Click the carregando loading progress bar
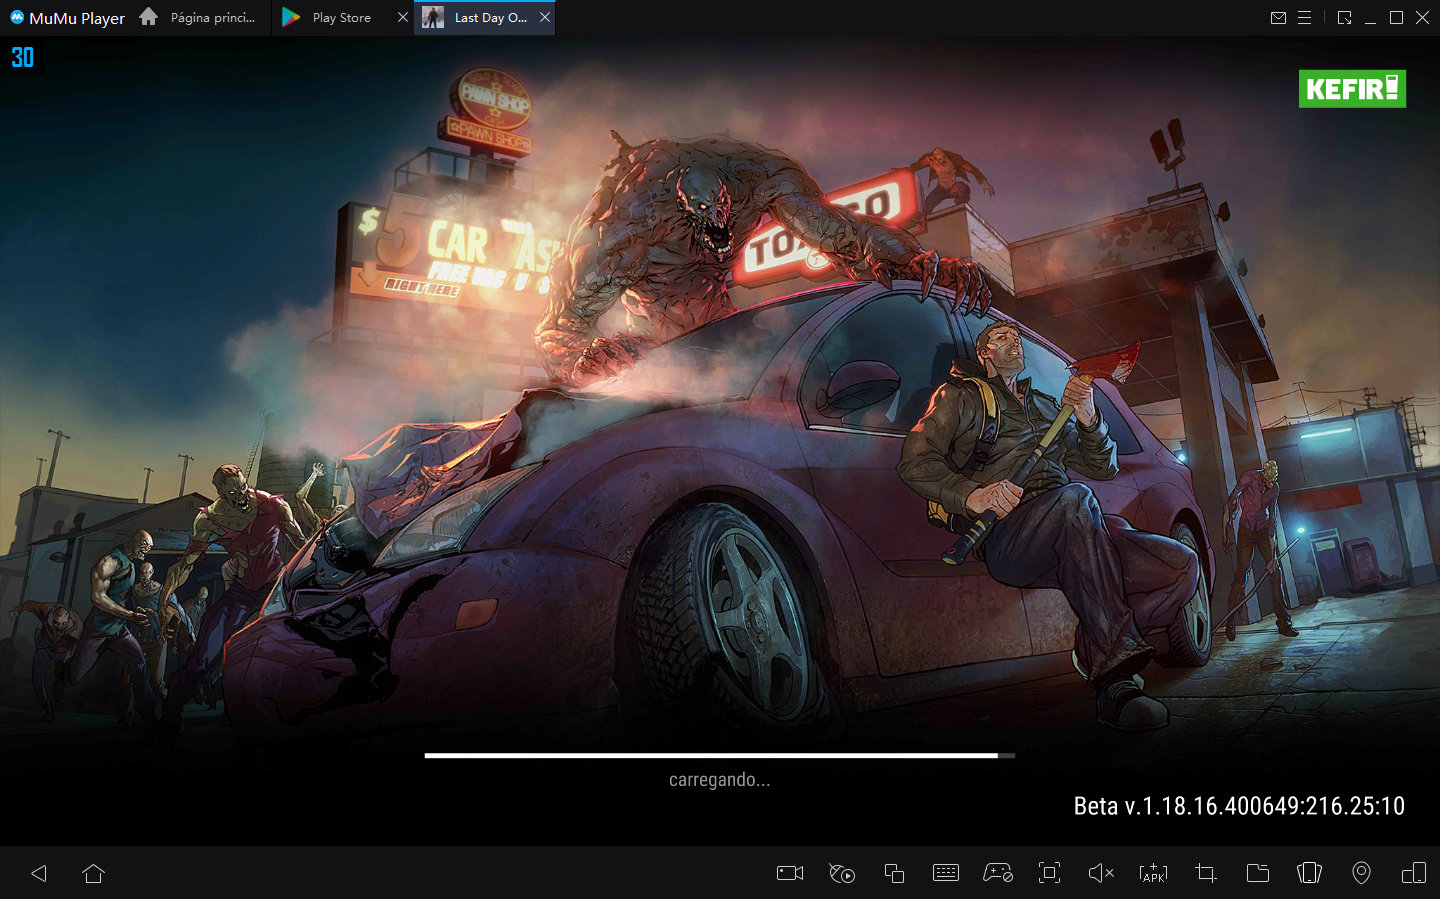 point(719,755)
